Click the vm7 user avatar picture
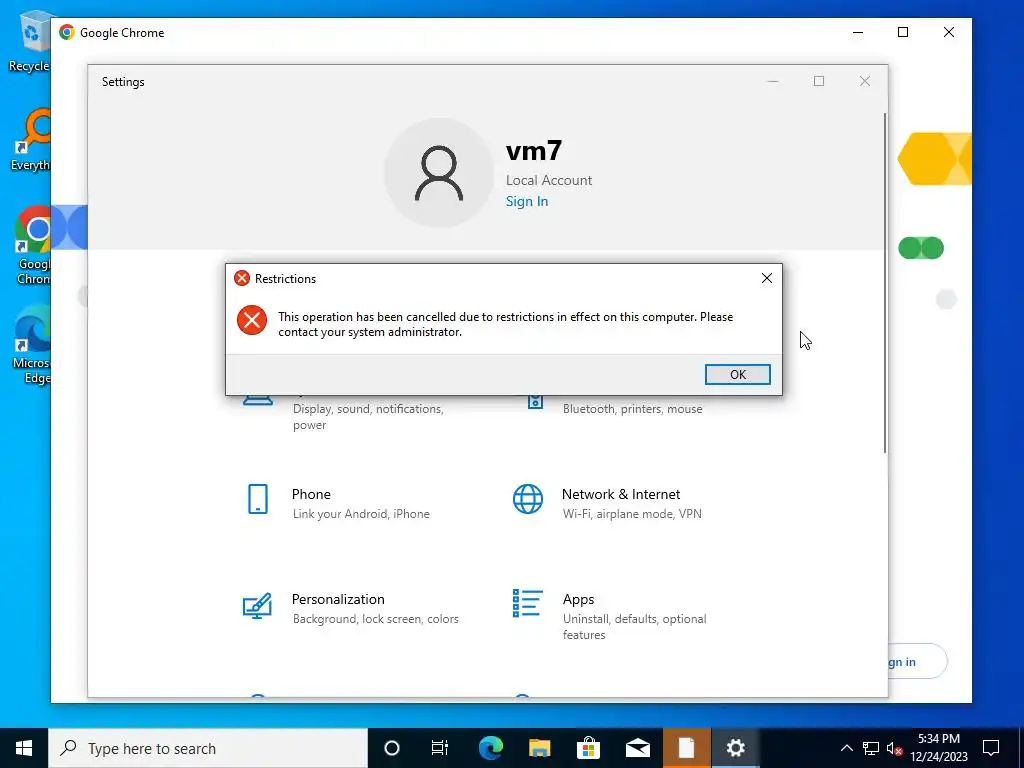This screenshot has width=1024, height=768. 439,173
